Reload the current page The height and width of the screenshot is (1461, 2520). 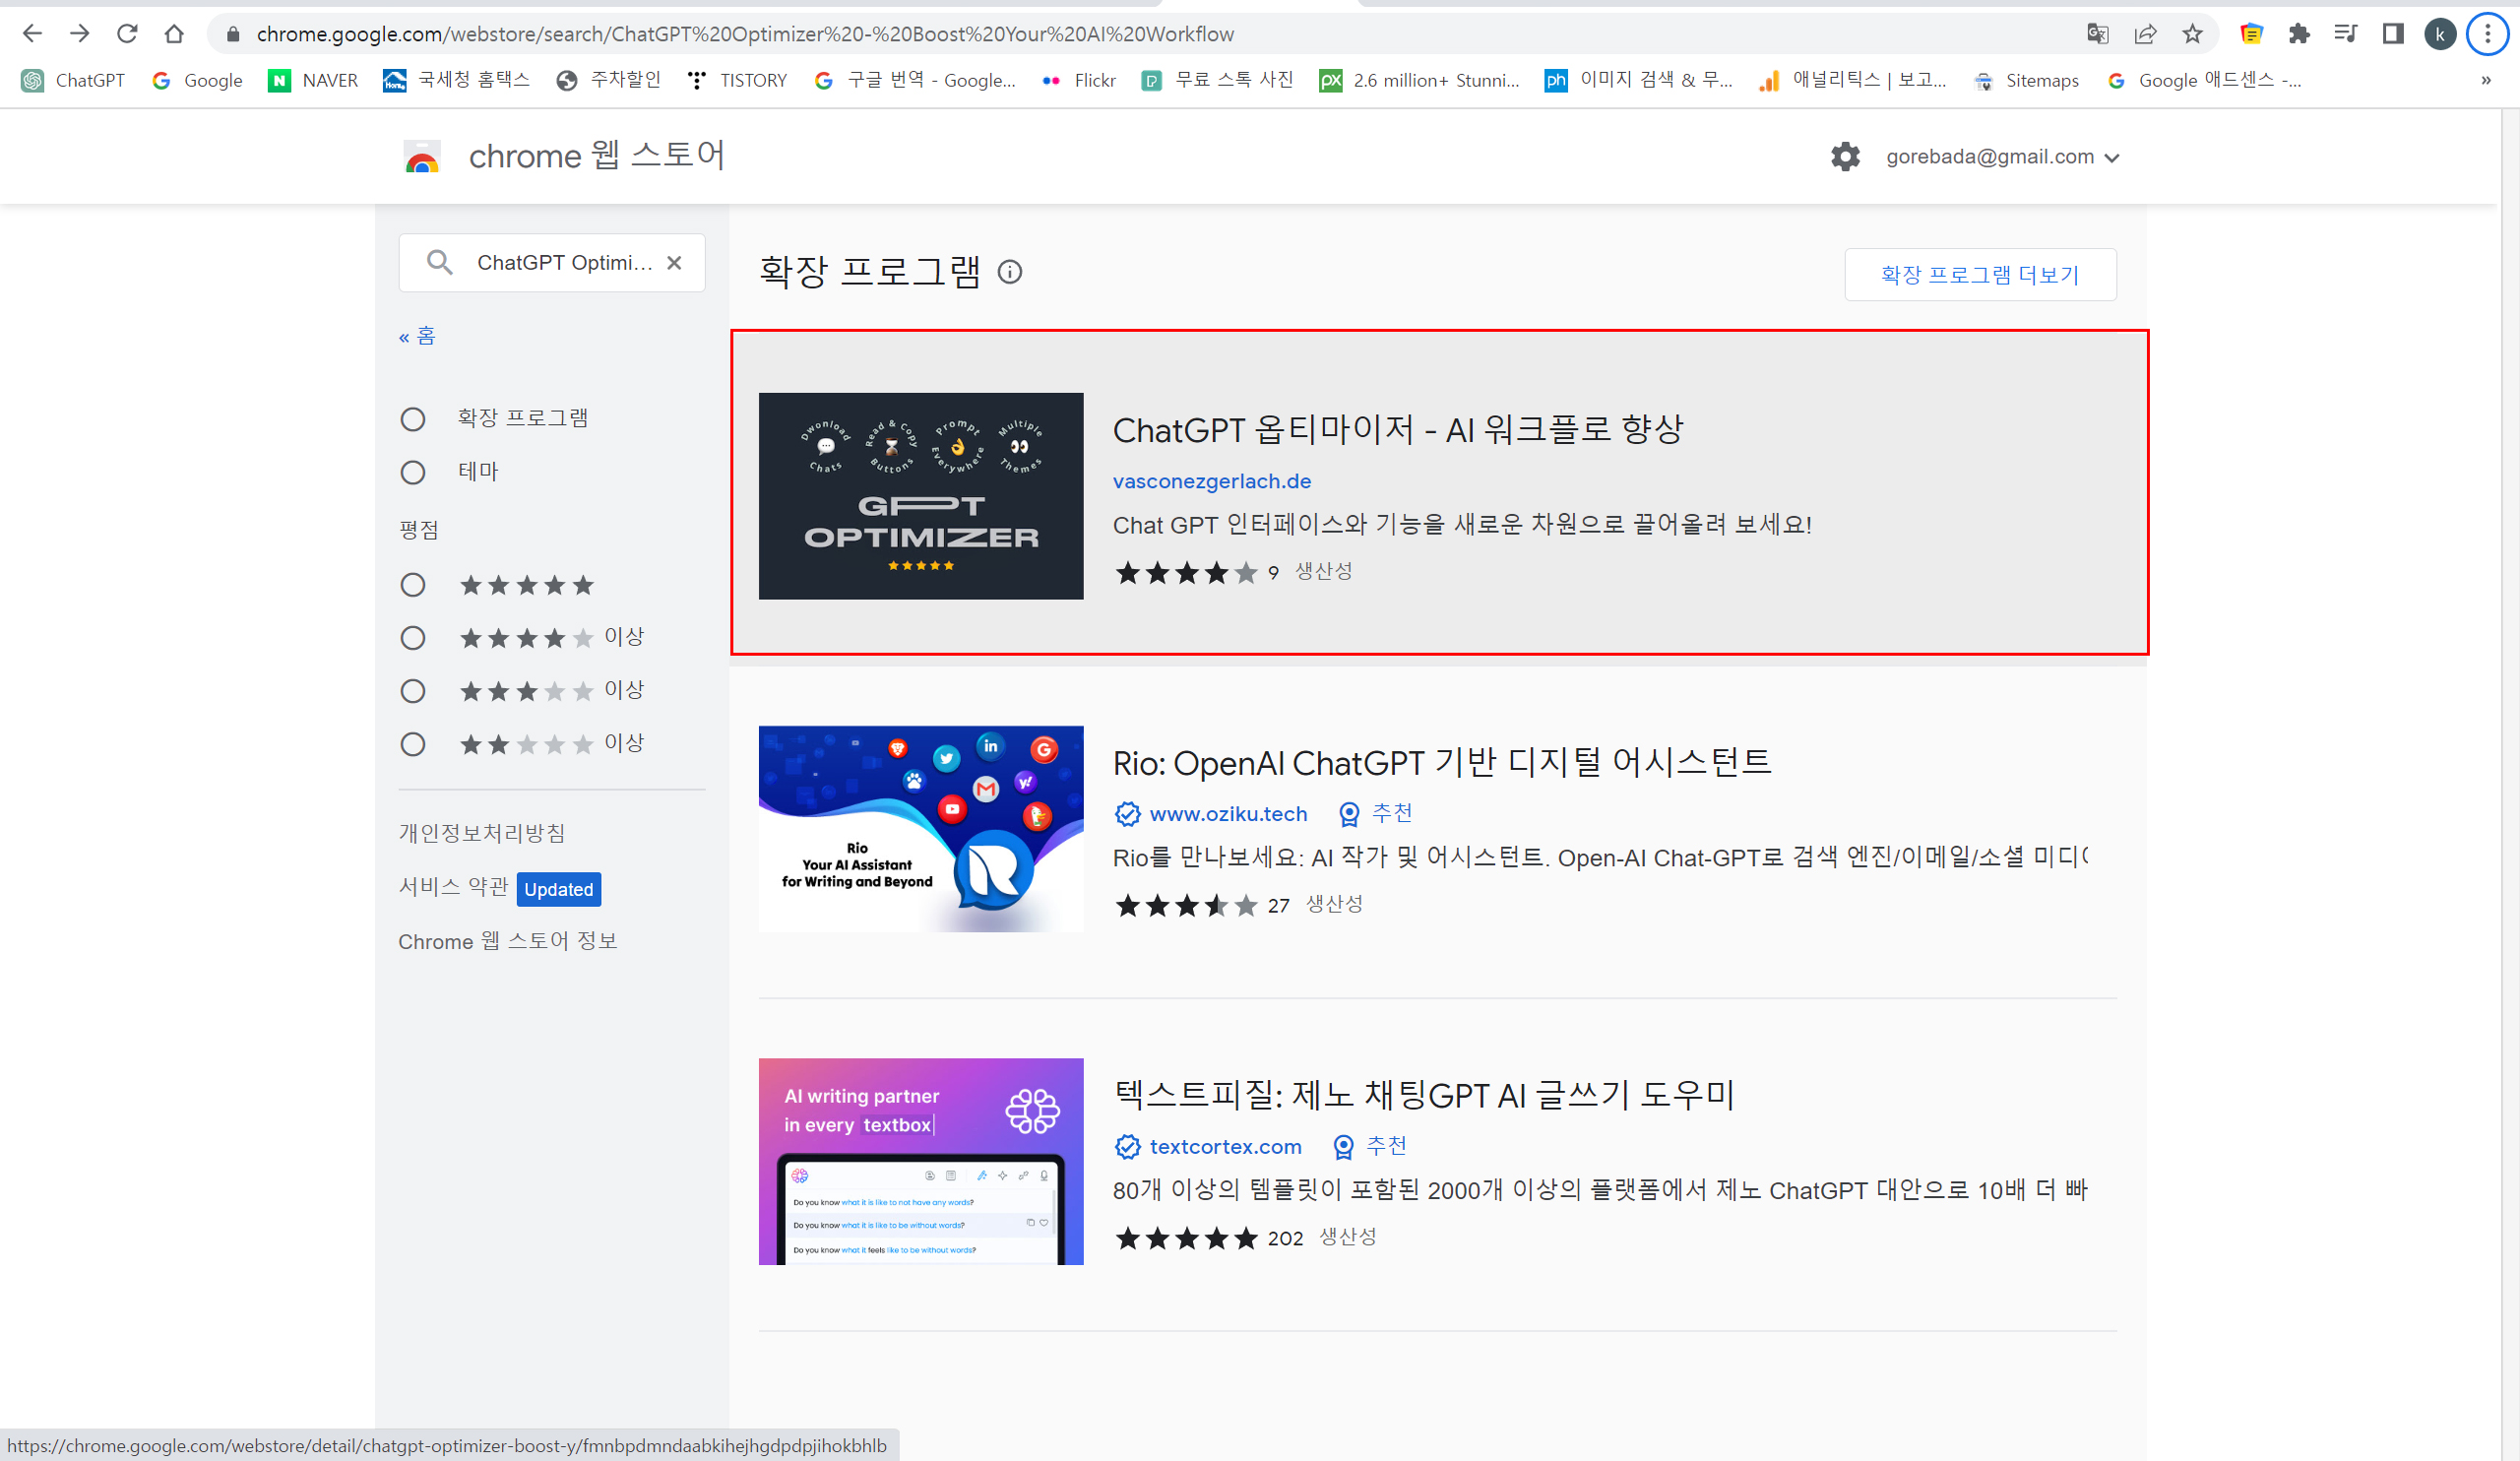[x=127, y=34]
